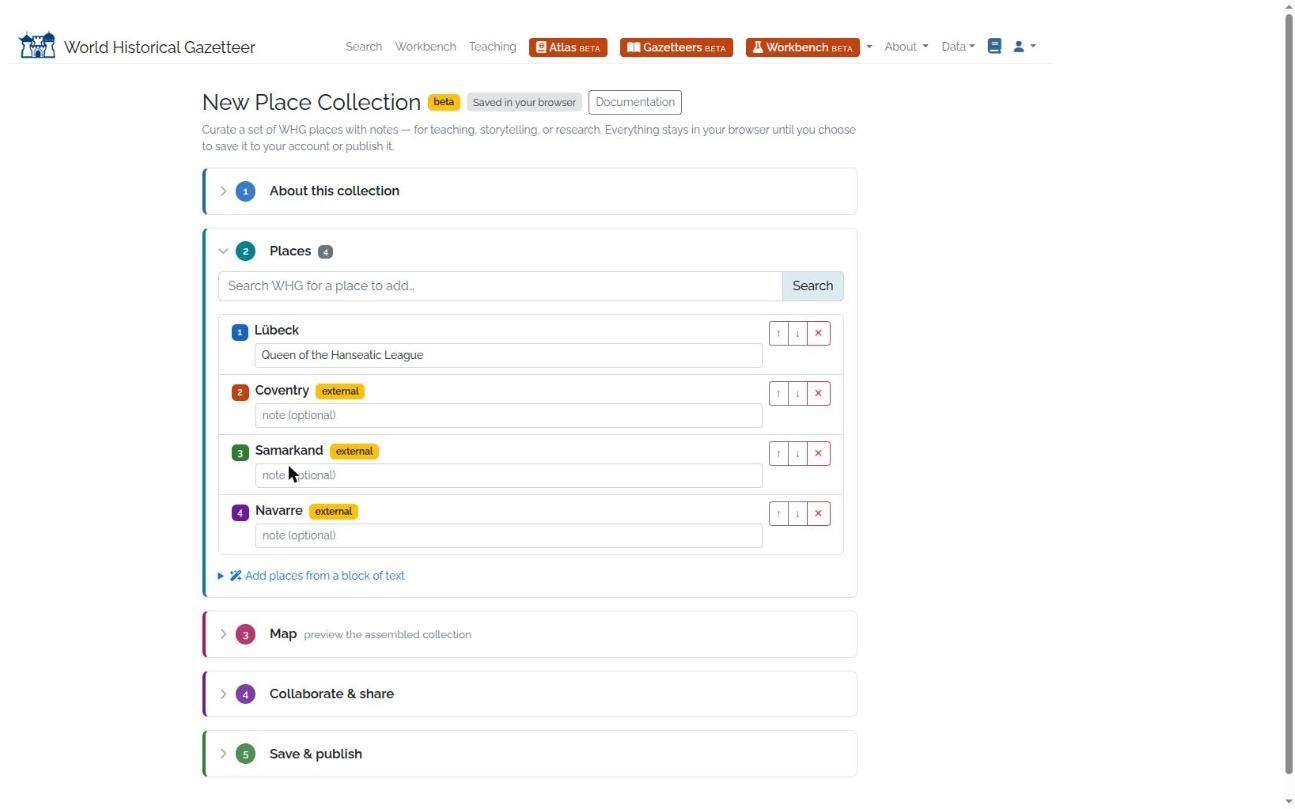1295x809 pixels.
Task: Shift Samarkand down with its arrow
Action: coord(797,453)
